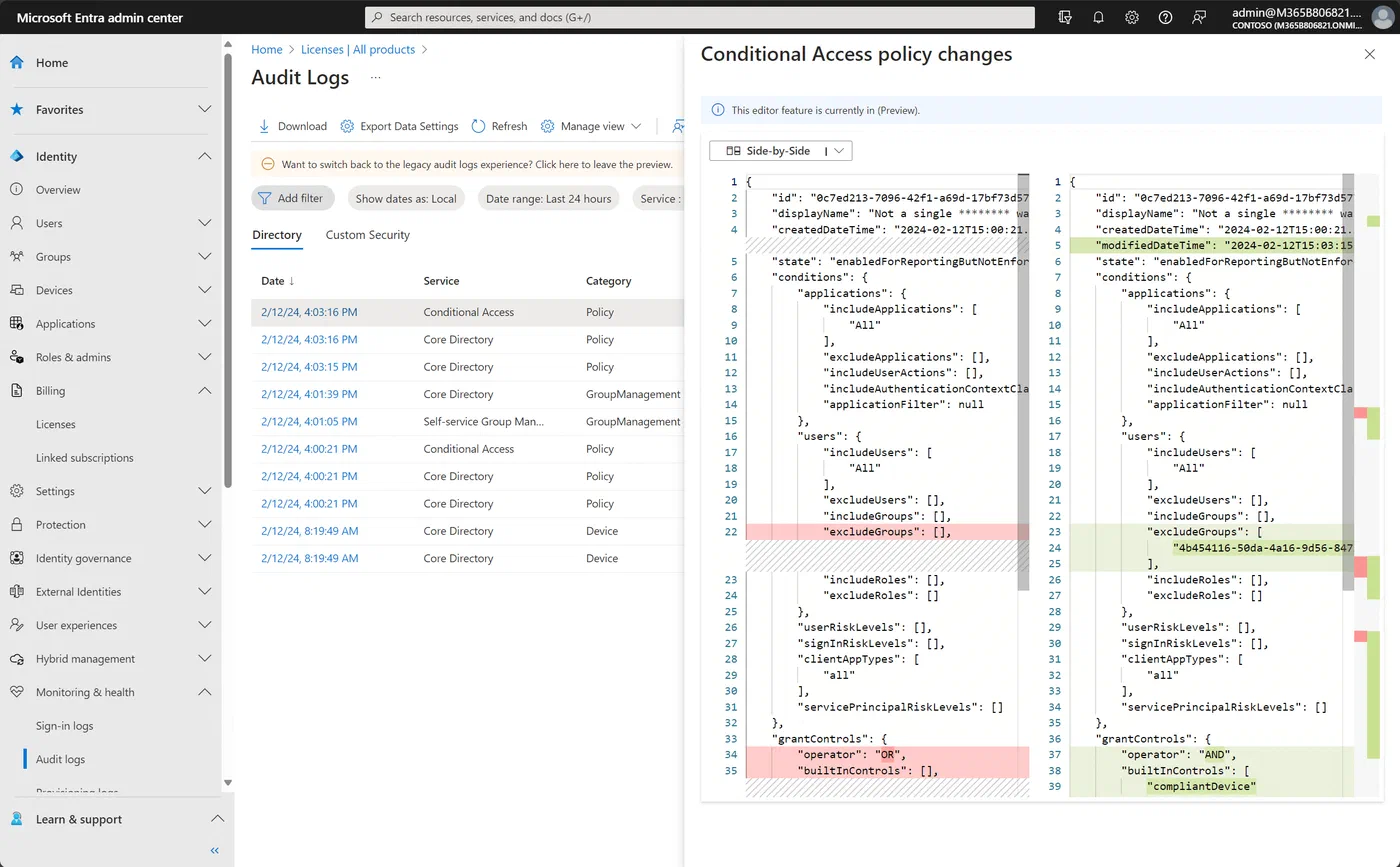
Task: Click the Identity diamond icon
Action: point(17,156)
